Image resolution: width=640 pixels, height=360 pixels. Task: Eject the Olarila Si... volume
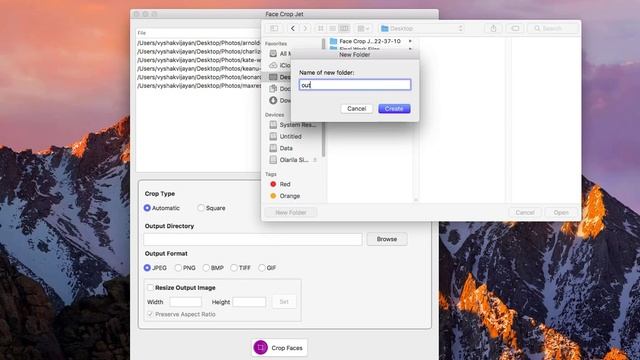coord(315,160)
